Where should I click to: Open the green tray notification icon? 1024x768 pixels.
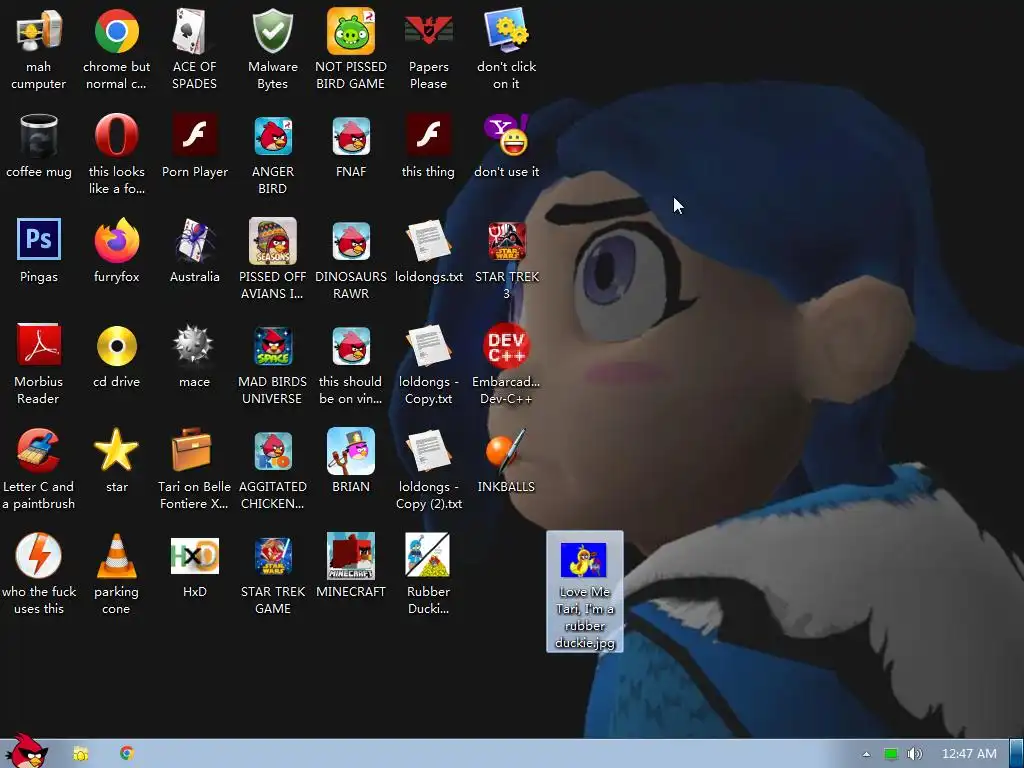click(891, 754)
